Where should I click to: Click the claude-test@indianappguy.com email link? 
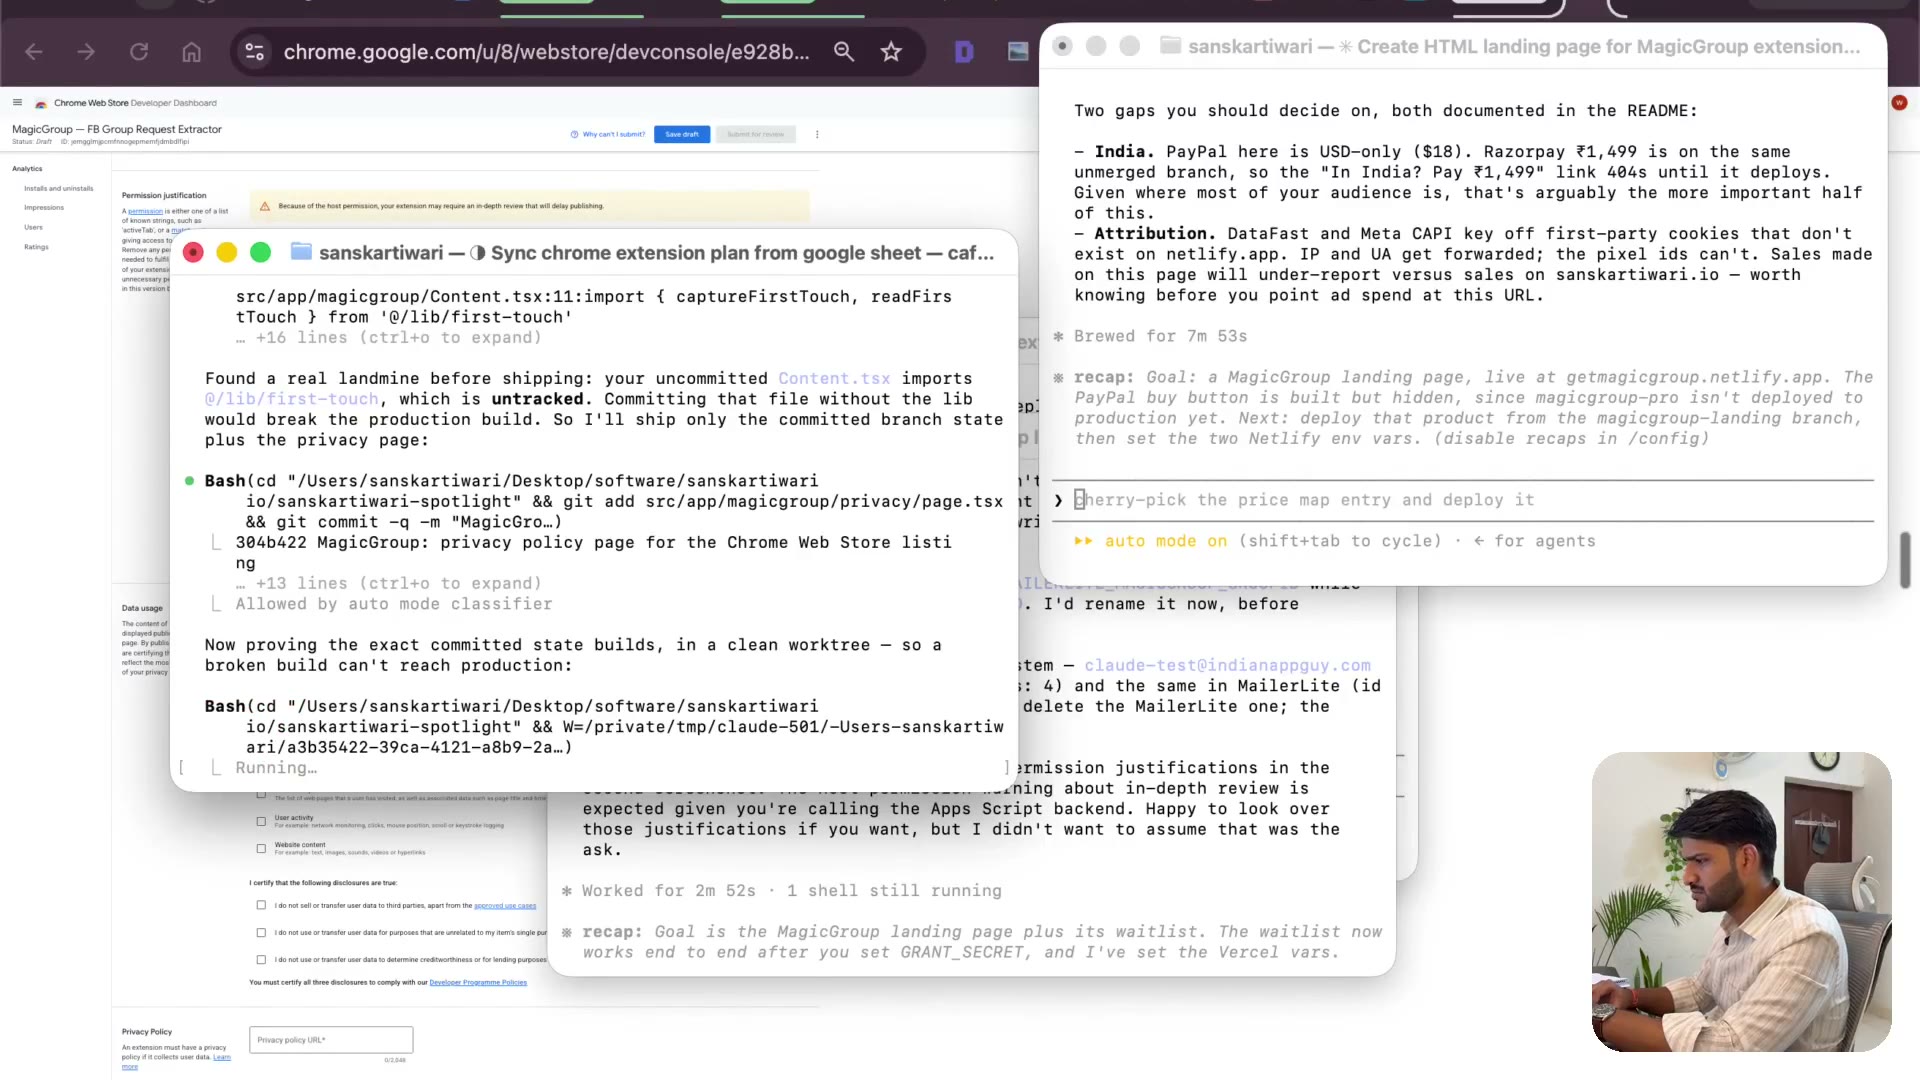[1227, 665]
